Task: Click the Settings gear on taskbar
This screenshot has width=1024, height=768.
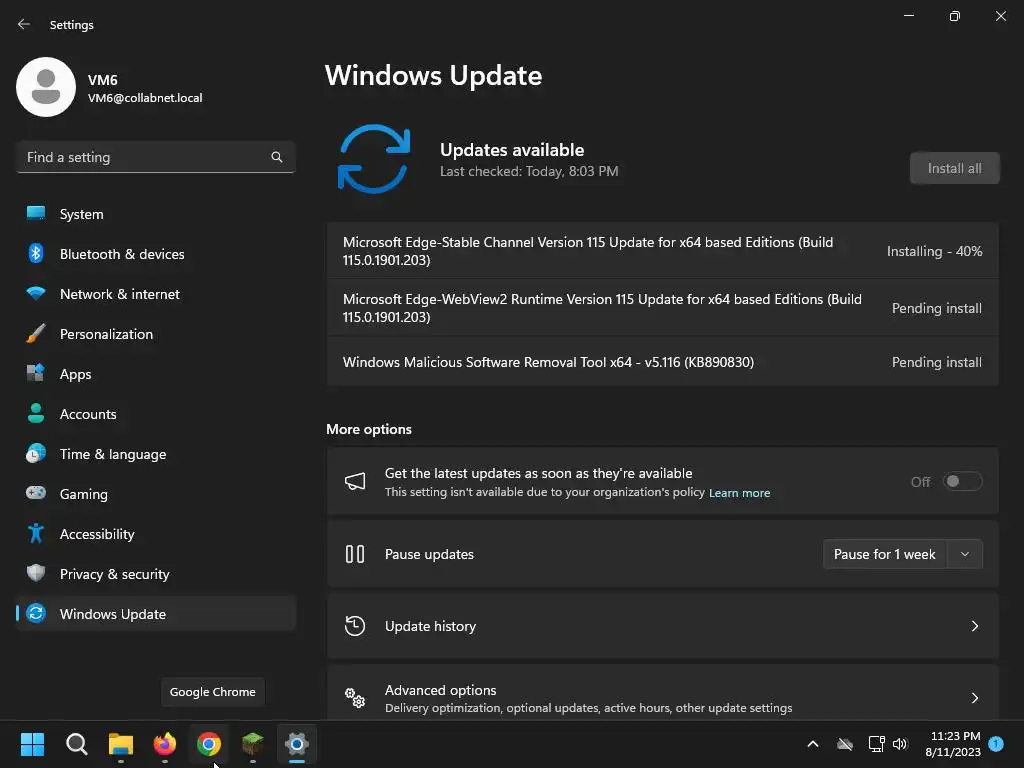Action: pyautogui.click(x=297, y=744)
